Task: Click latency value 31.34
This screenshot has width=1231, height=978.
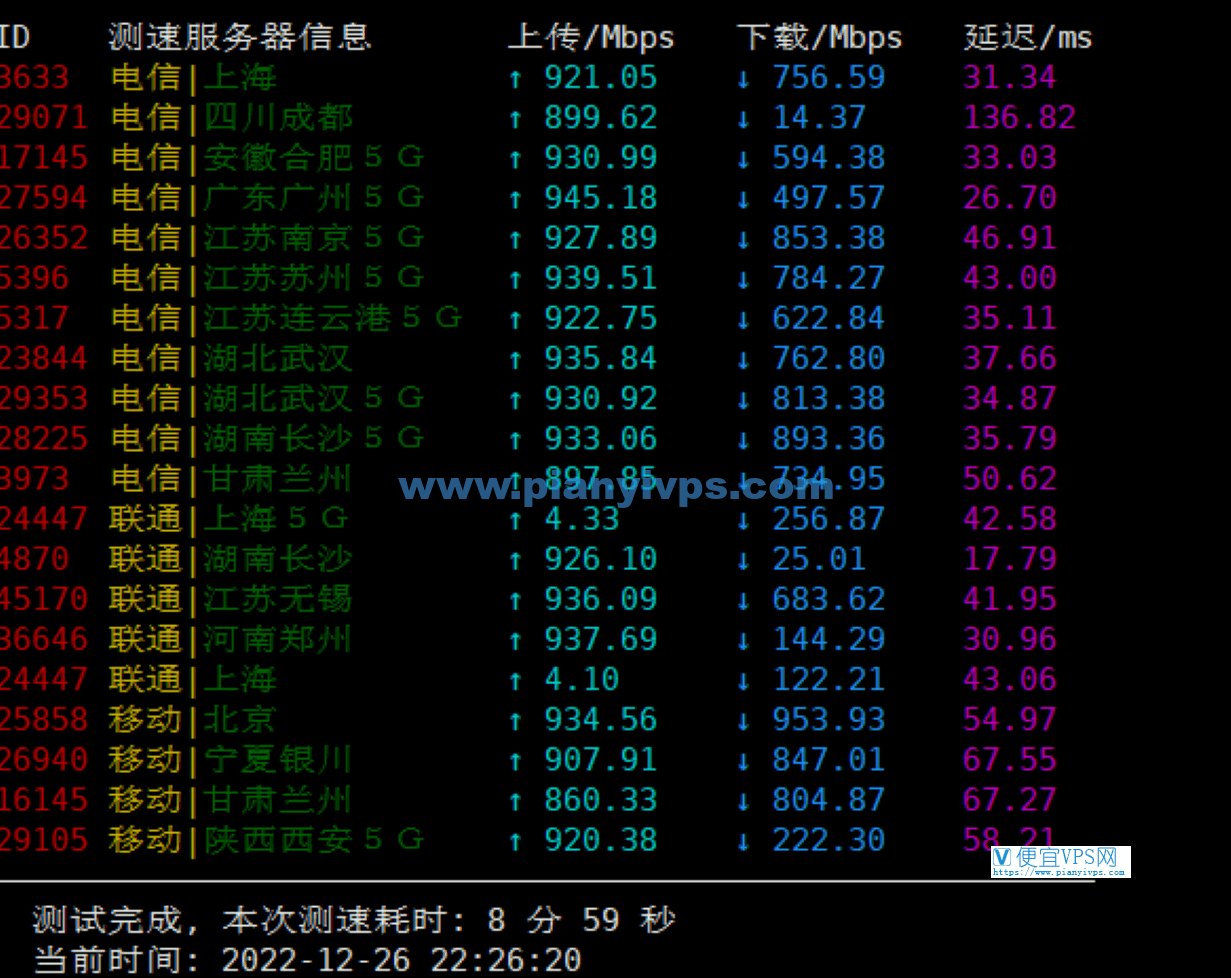Action: pyautogui.click(x=1010, y=77)
